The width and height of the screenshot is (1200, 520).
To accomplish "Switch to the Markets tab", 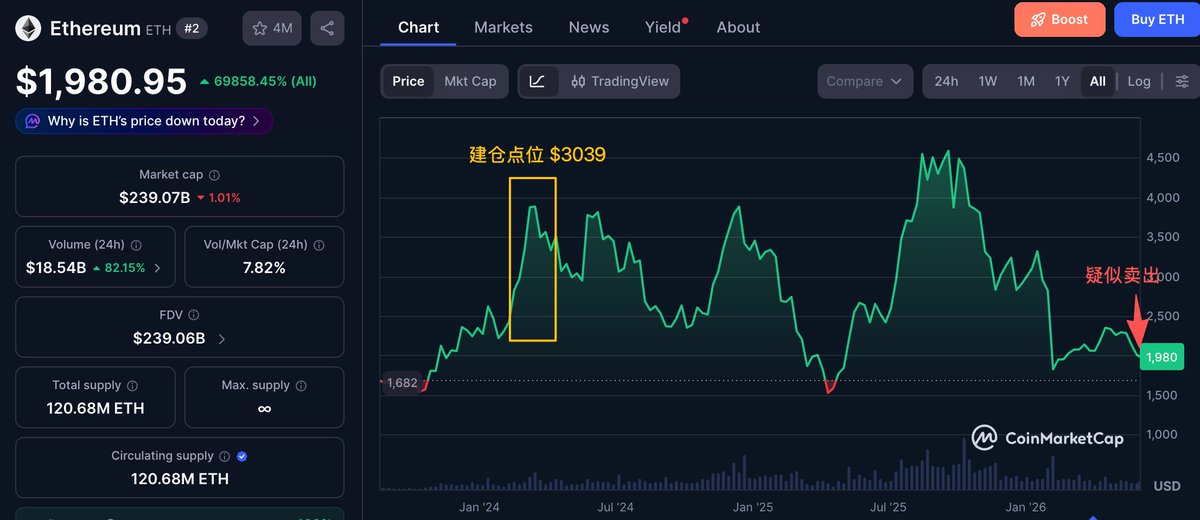I will pos(503,27).
